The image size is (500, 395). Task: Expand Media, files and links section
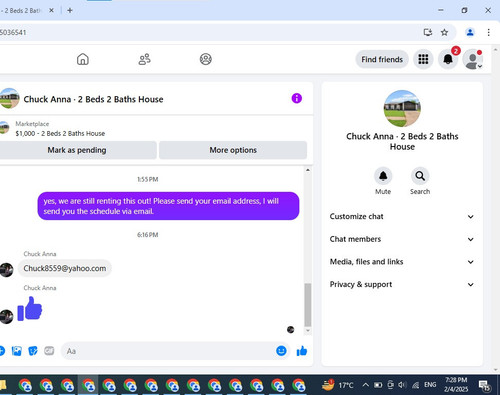coord(402,262)
